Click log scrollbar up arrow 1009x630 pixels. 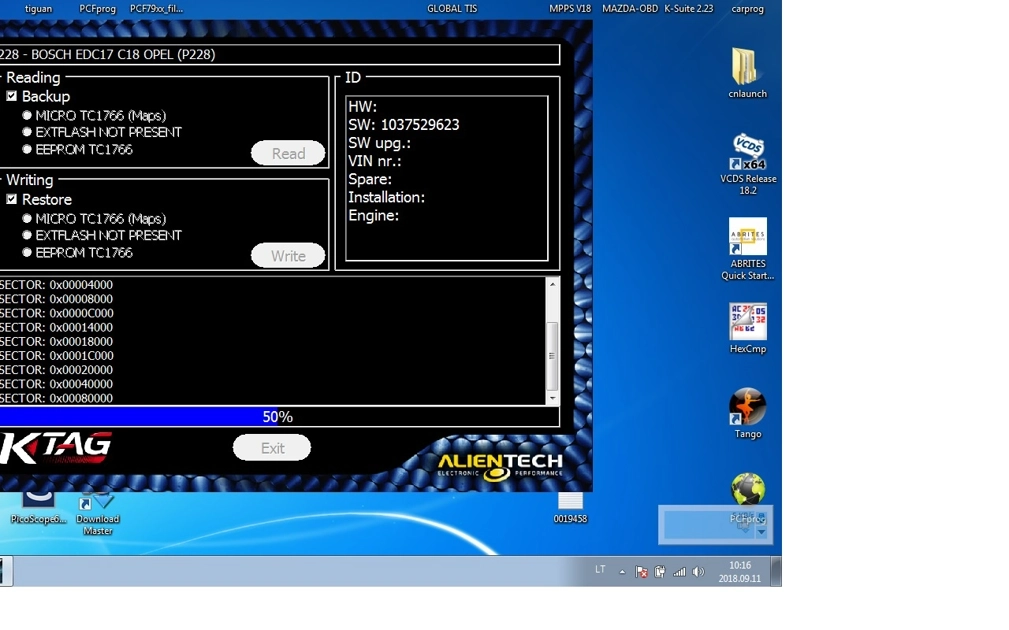point(552,284)
